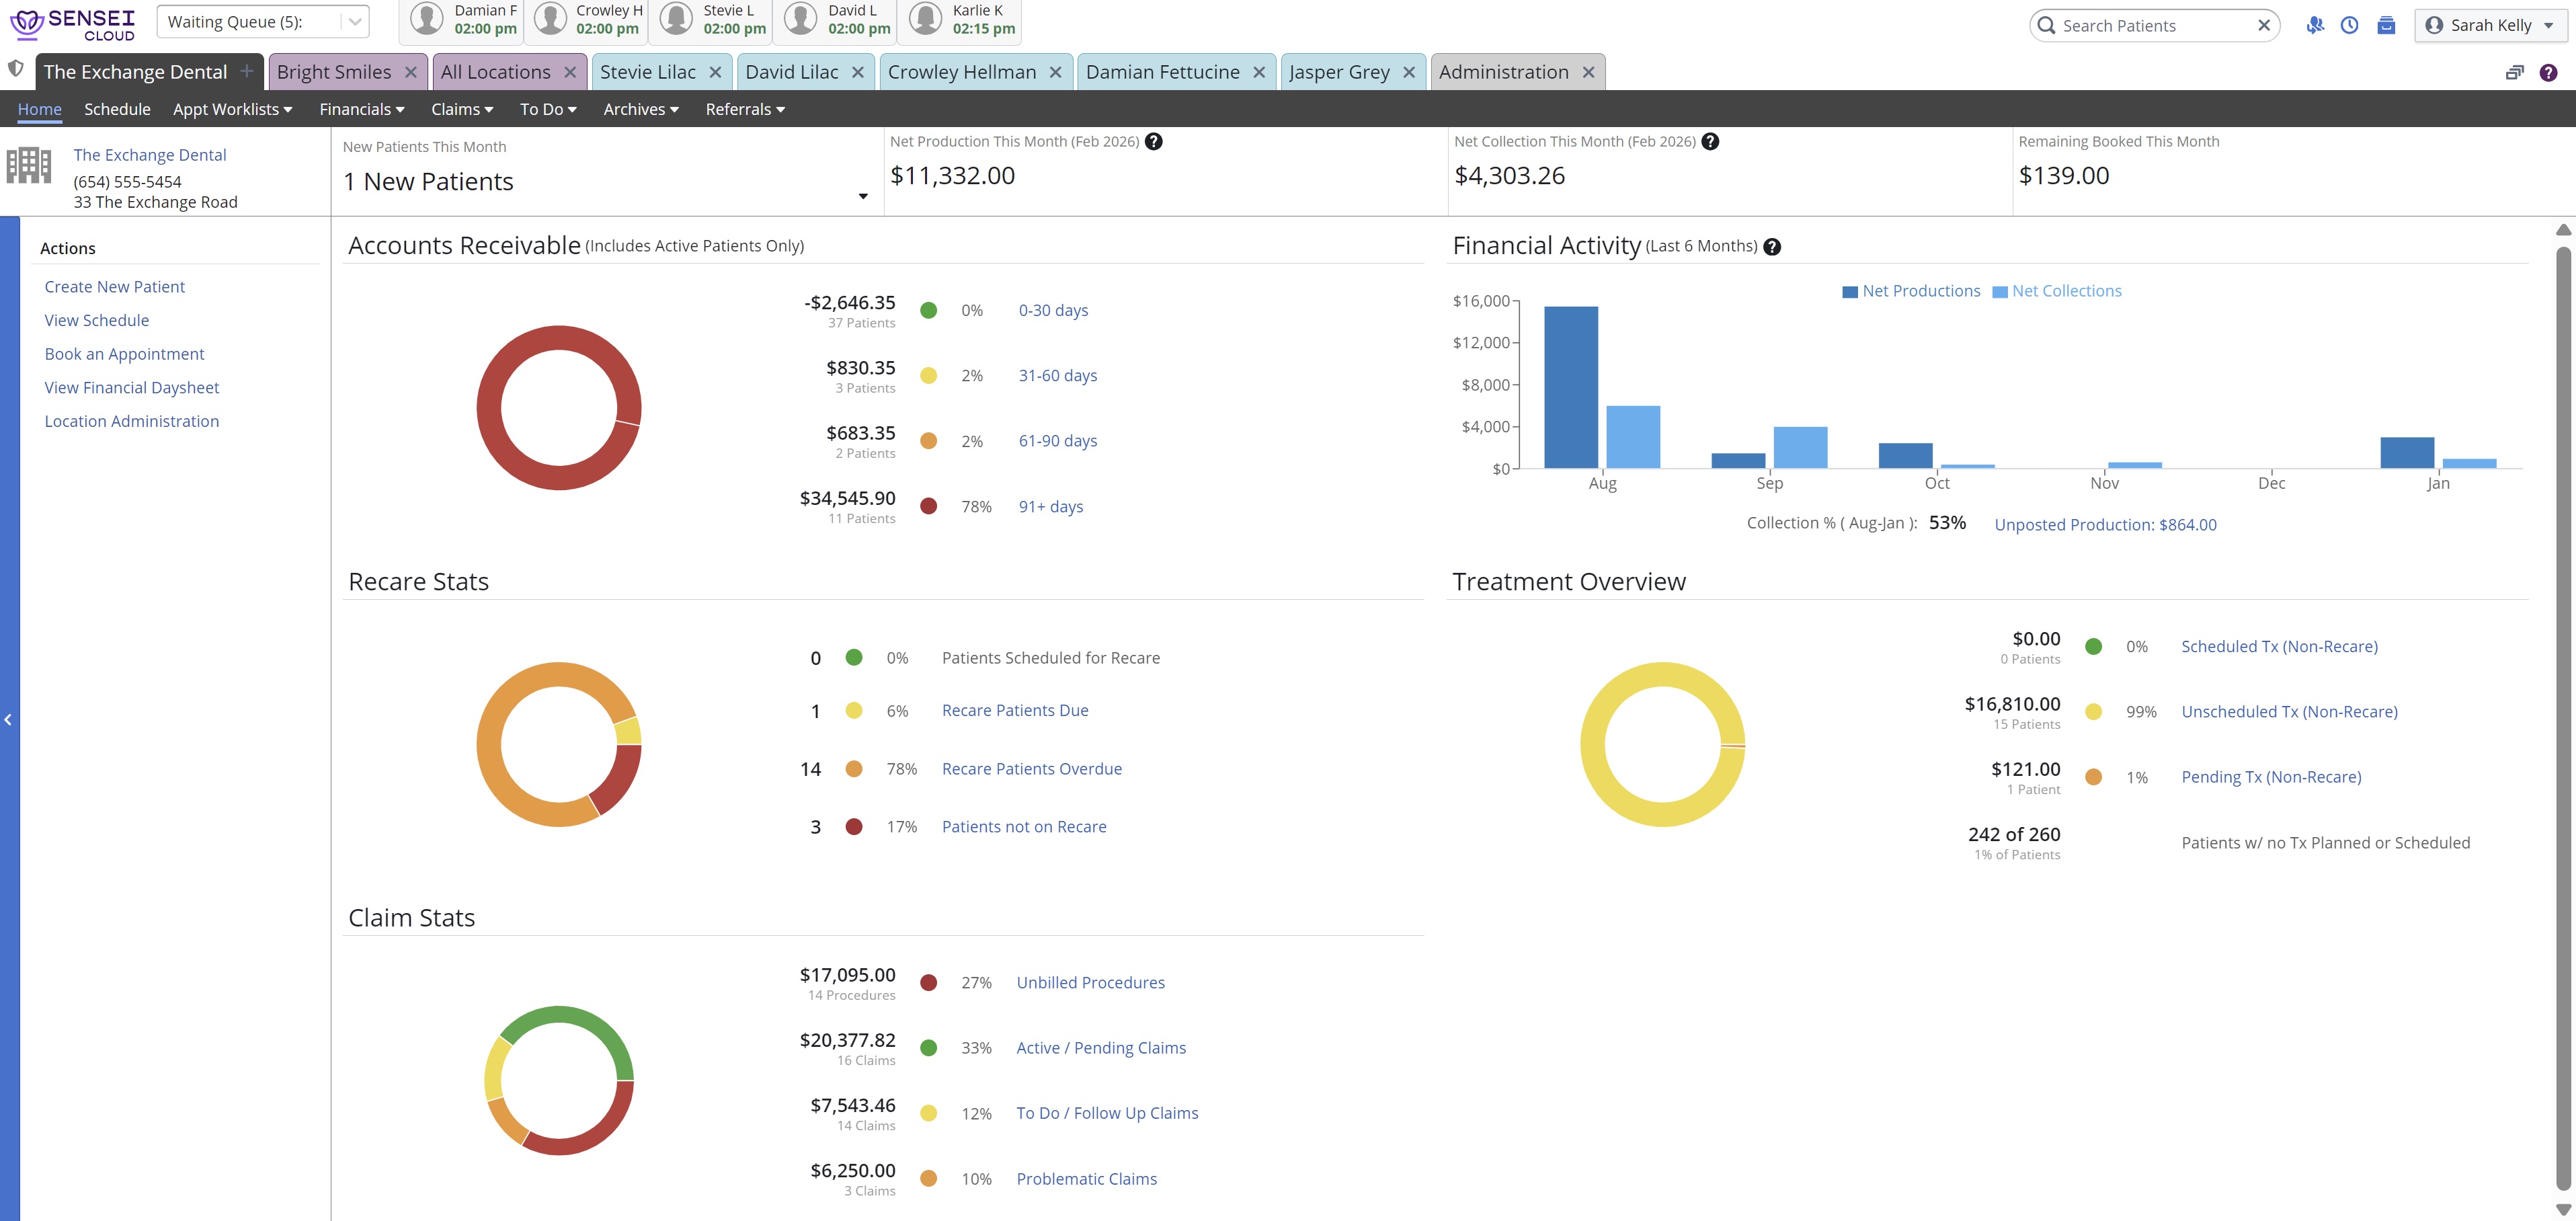This screenshot has height=1221, width=2576.
Task: Click the stacked windows icon near help
Action: (x=2514, y=72)
